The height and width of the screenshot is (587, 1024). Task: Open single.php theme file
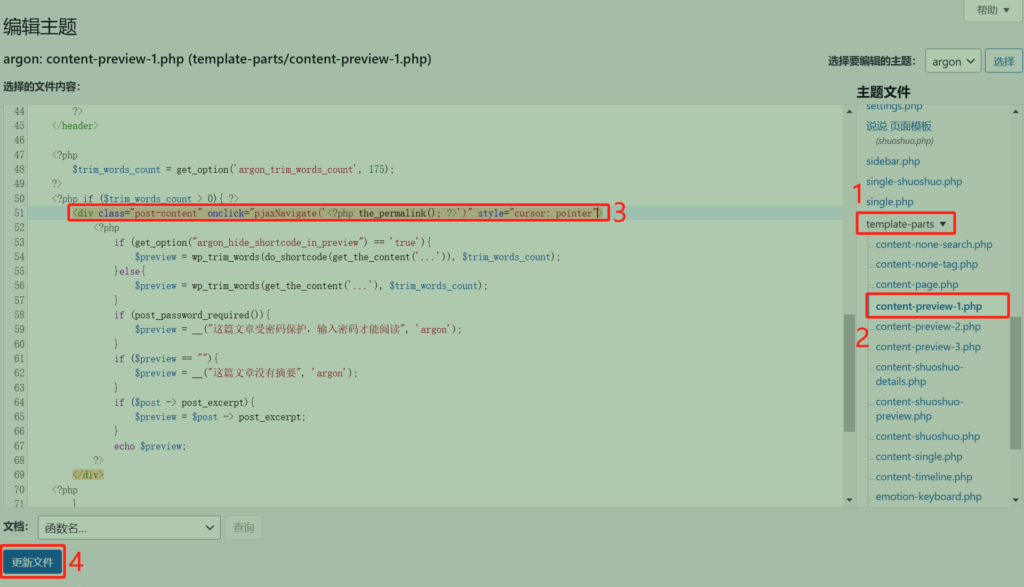point(890,203)
